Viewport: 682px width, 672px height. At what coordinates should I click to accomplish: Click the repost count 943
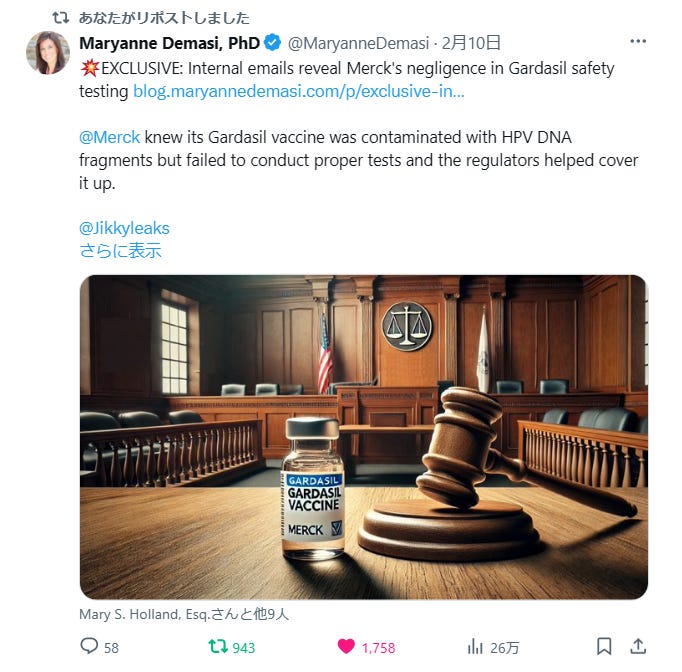(244, 648)
